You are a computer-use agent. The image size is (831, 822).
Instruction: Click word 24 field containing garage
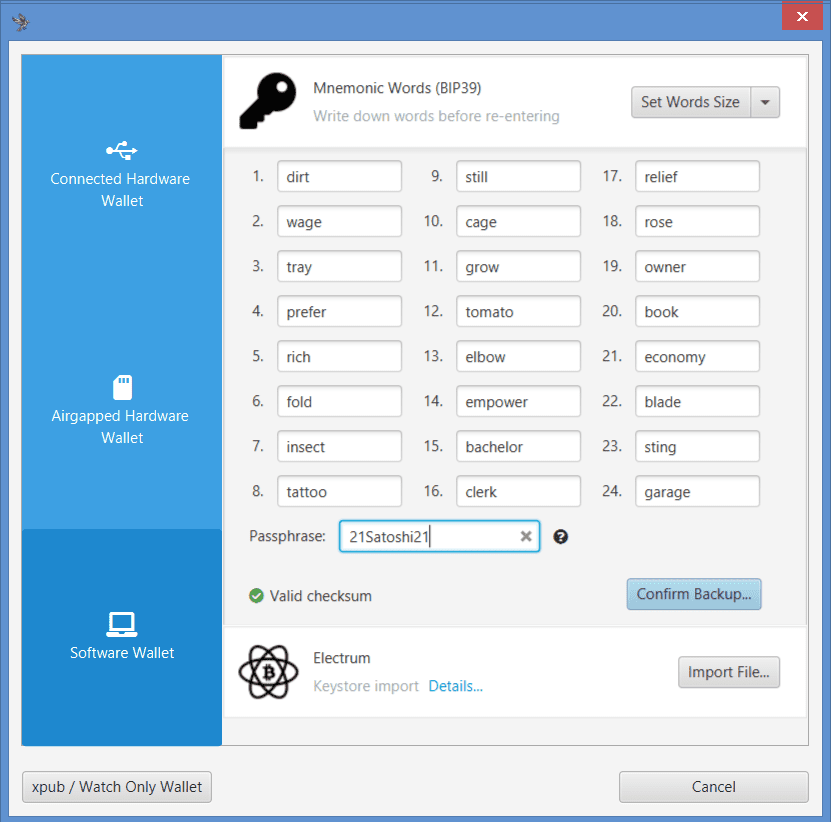(697, 492)
